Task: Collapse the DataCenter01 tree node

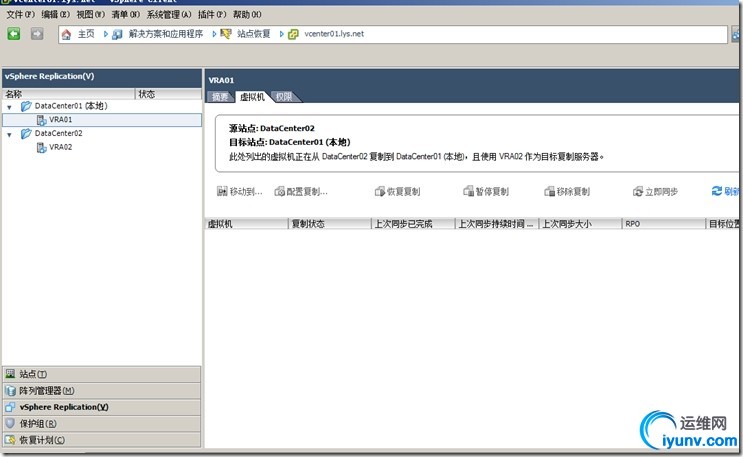Action: coord(9,107)
